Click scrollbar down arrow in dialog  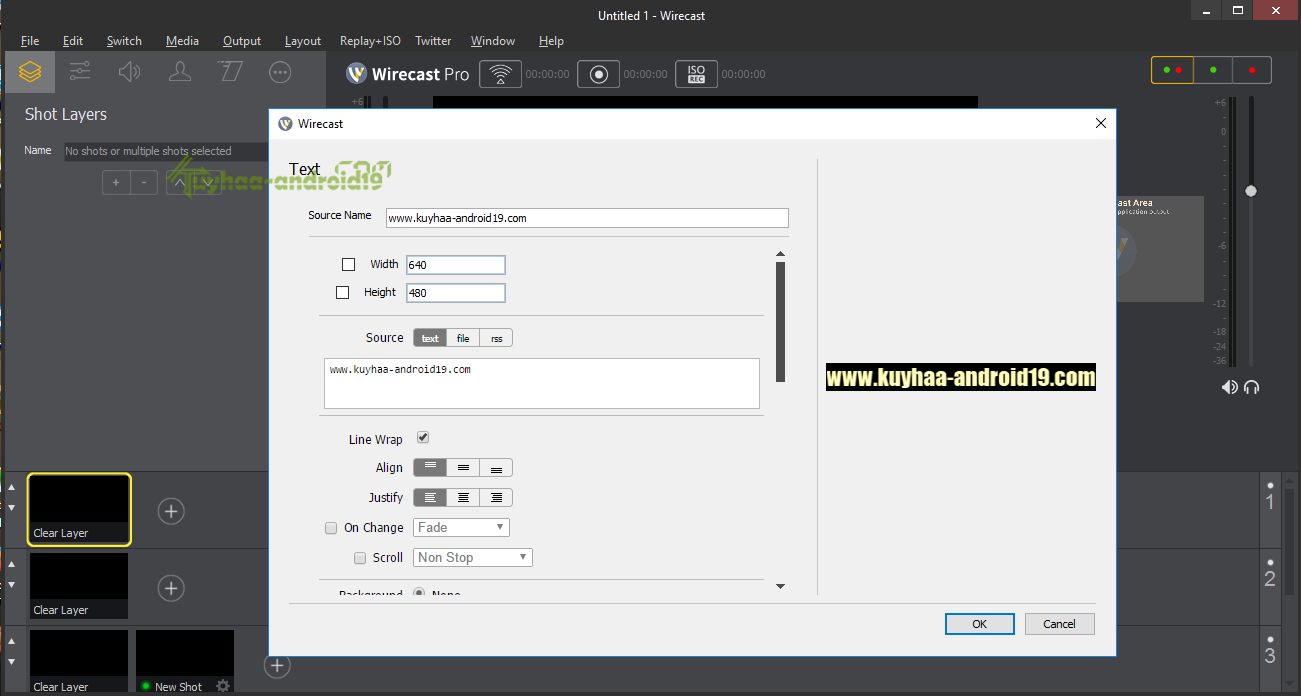(x=781, y=586)
